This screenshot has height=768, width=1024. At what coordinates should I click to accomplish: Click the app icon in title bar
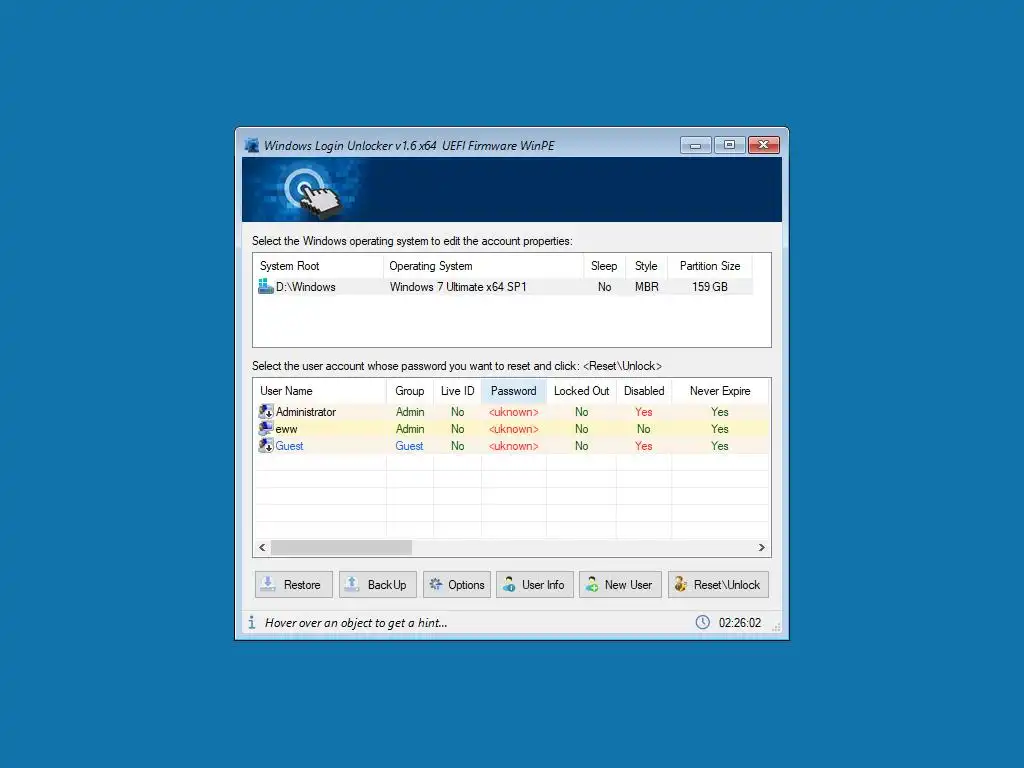pos(251,145)
